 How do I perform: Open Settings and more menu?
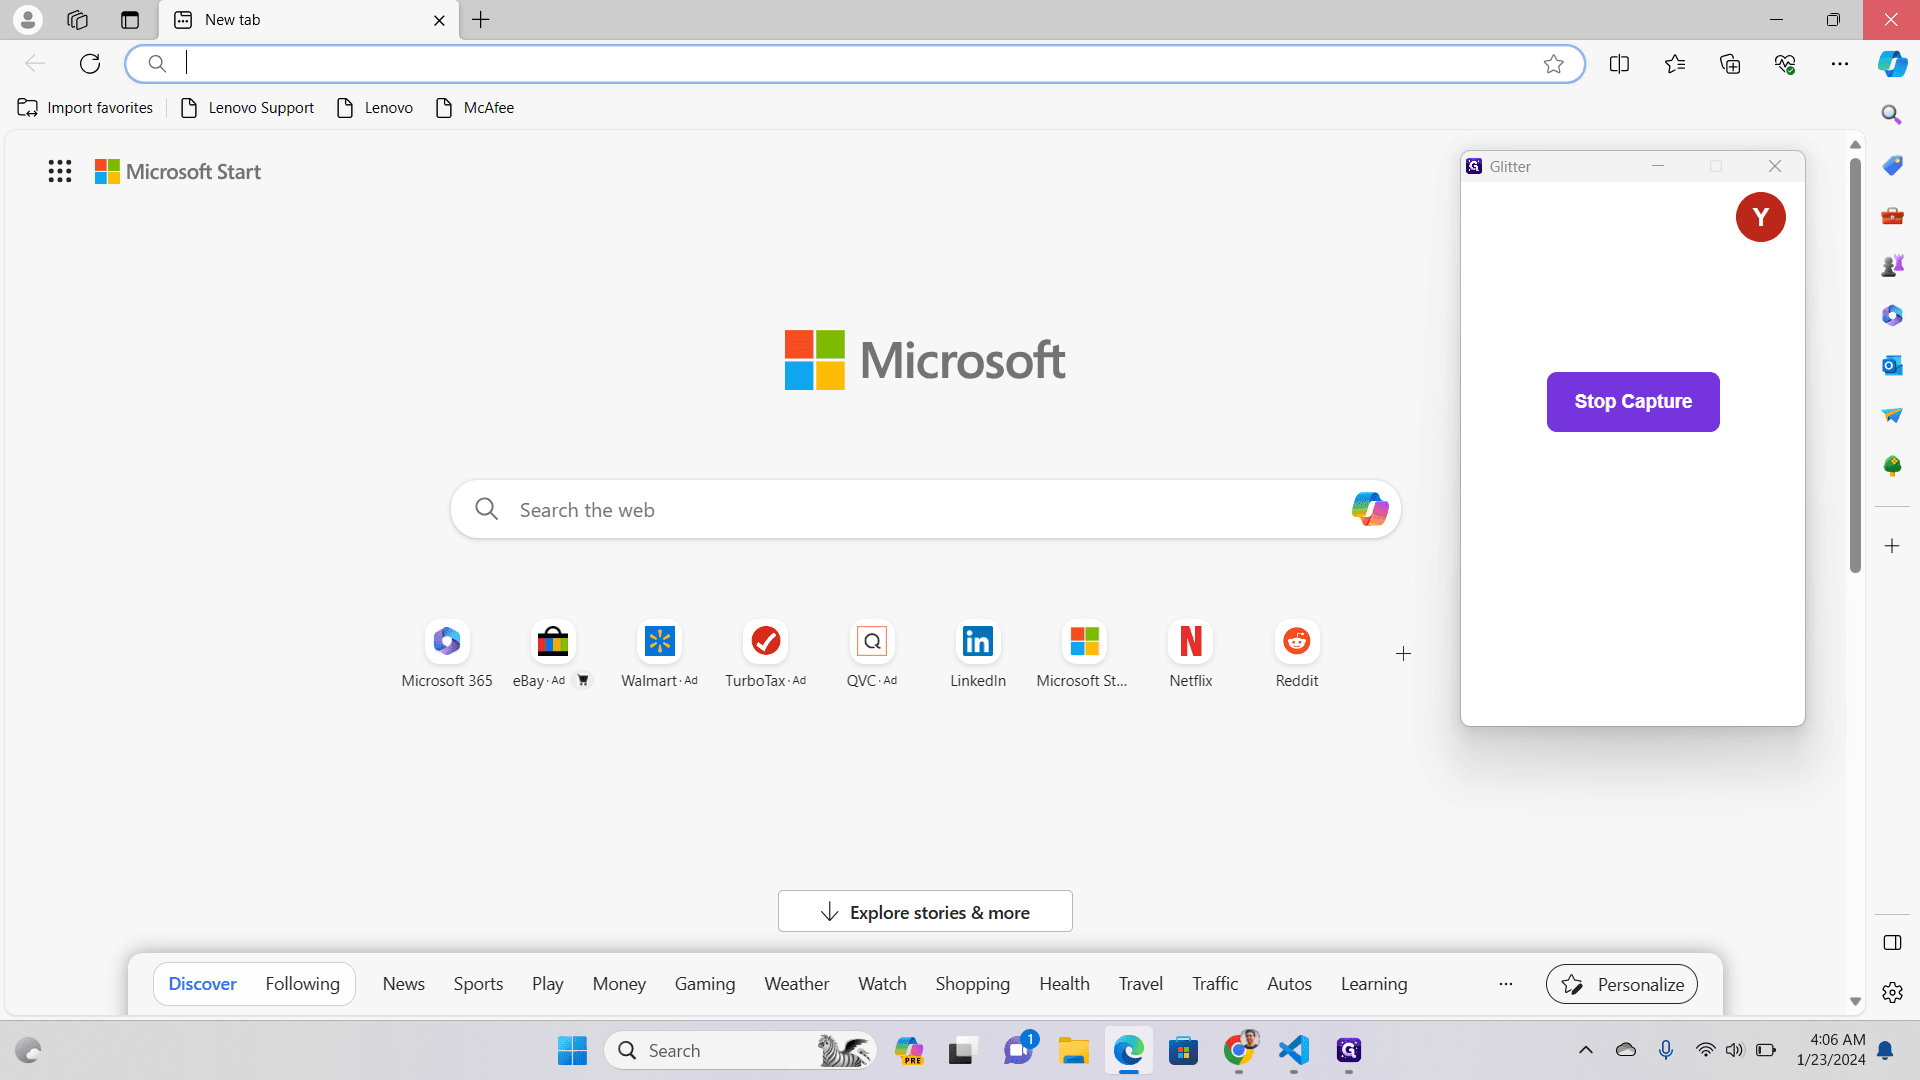click(x=1840, y=64)
